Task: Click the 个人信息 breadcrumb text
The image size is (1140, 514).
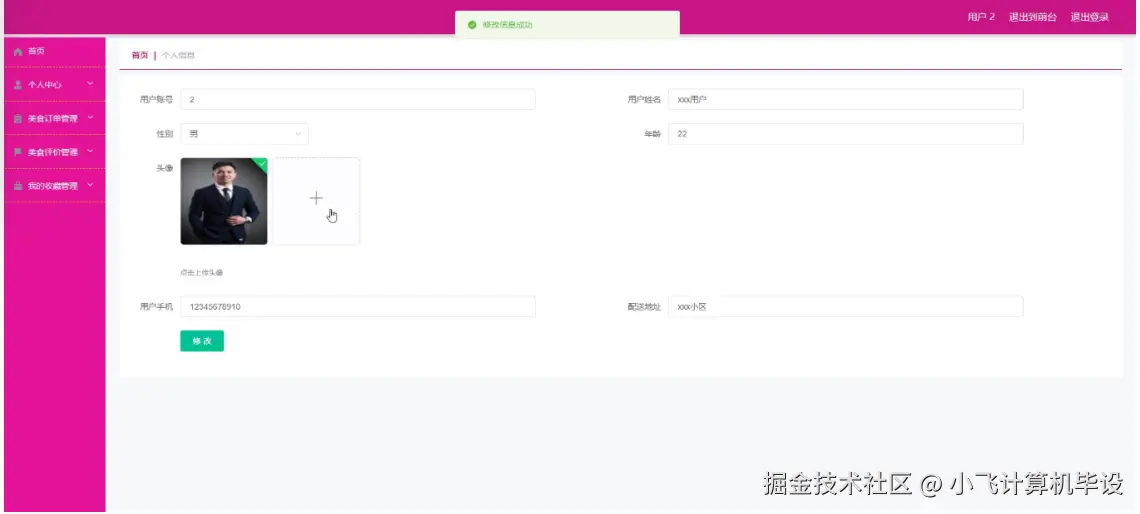Action: (178, 55)
